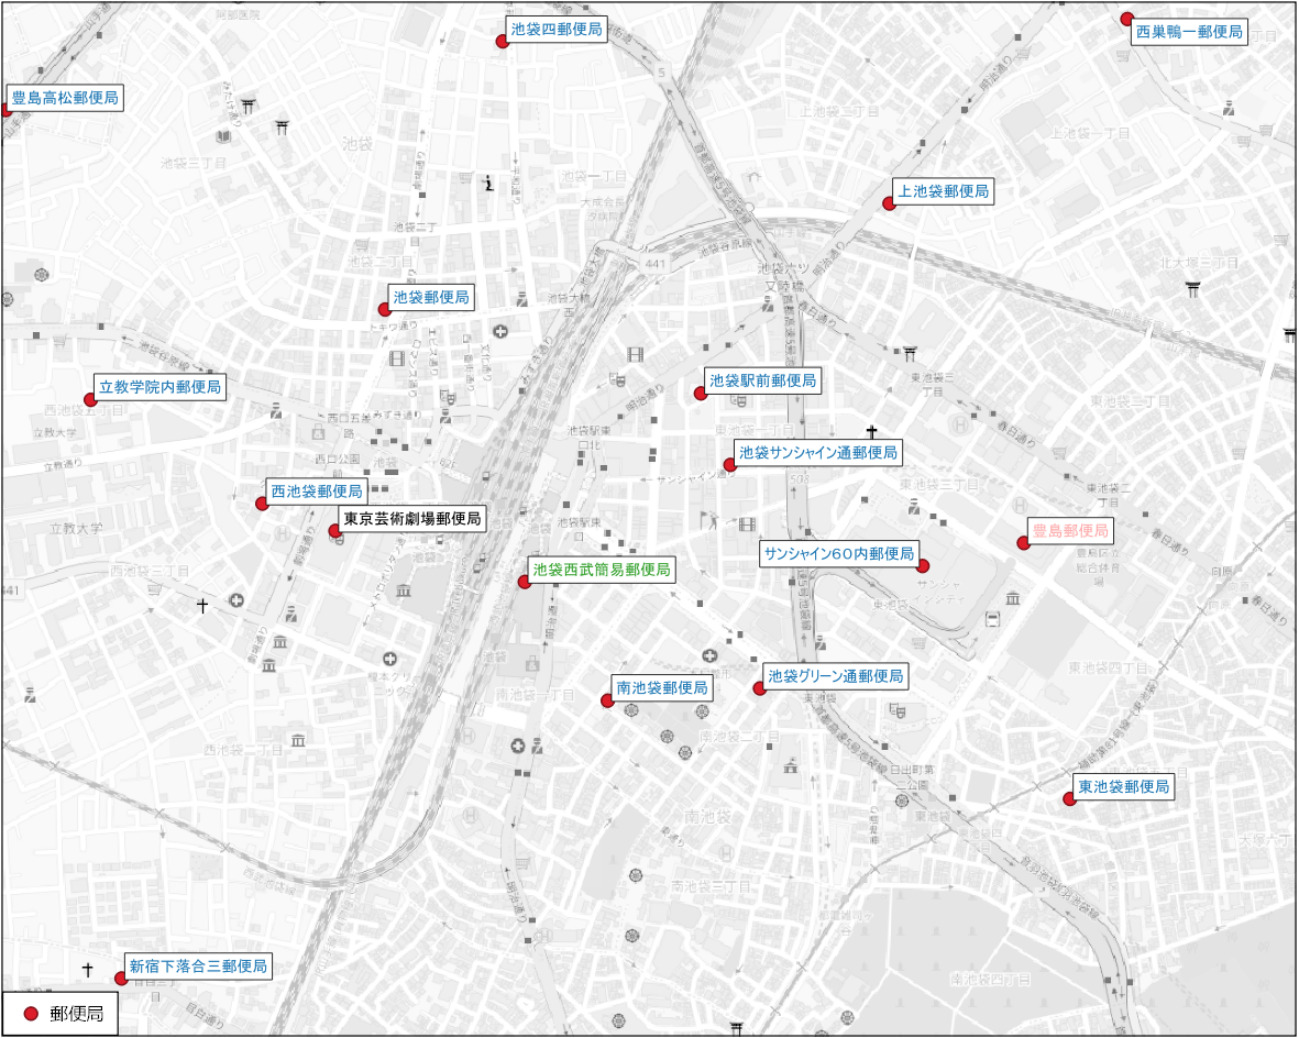Click the 池袋サンシャイン通郵便局 label
Viewport: 1299px width, 1038px height.
click(817, 452)
